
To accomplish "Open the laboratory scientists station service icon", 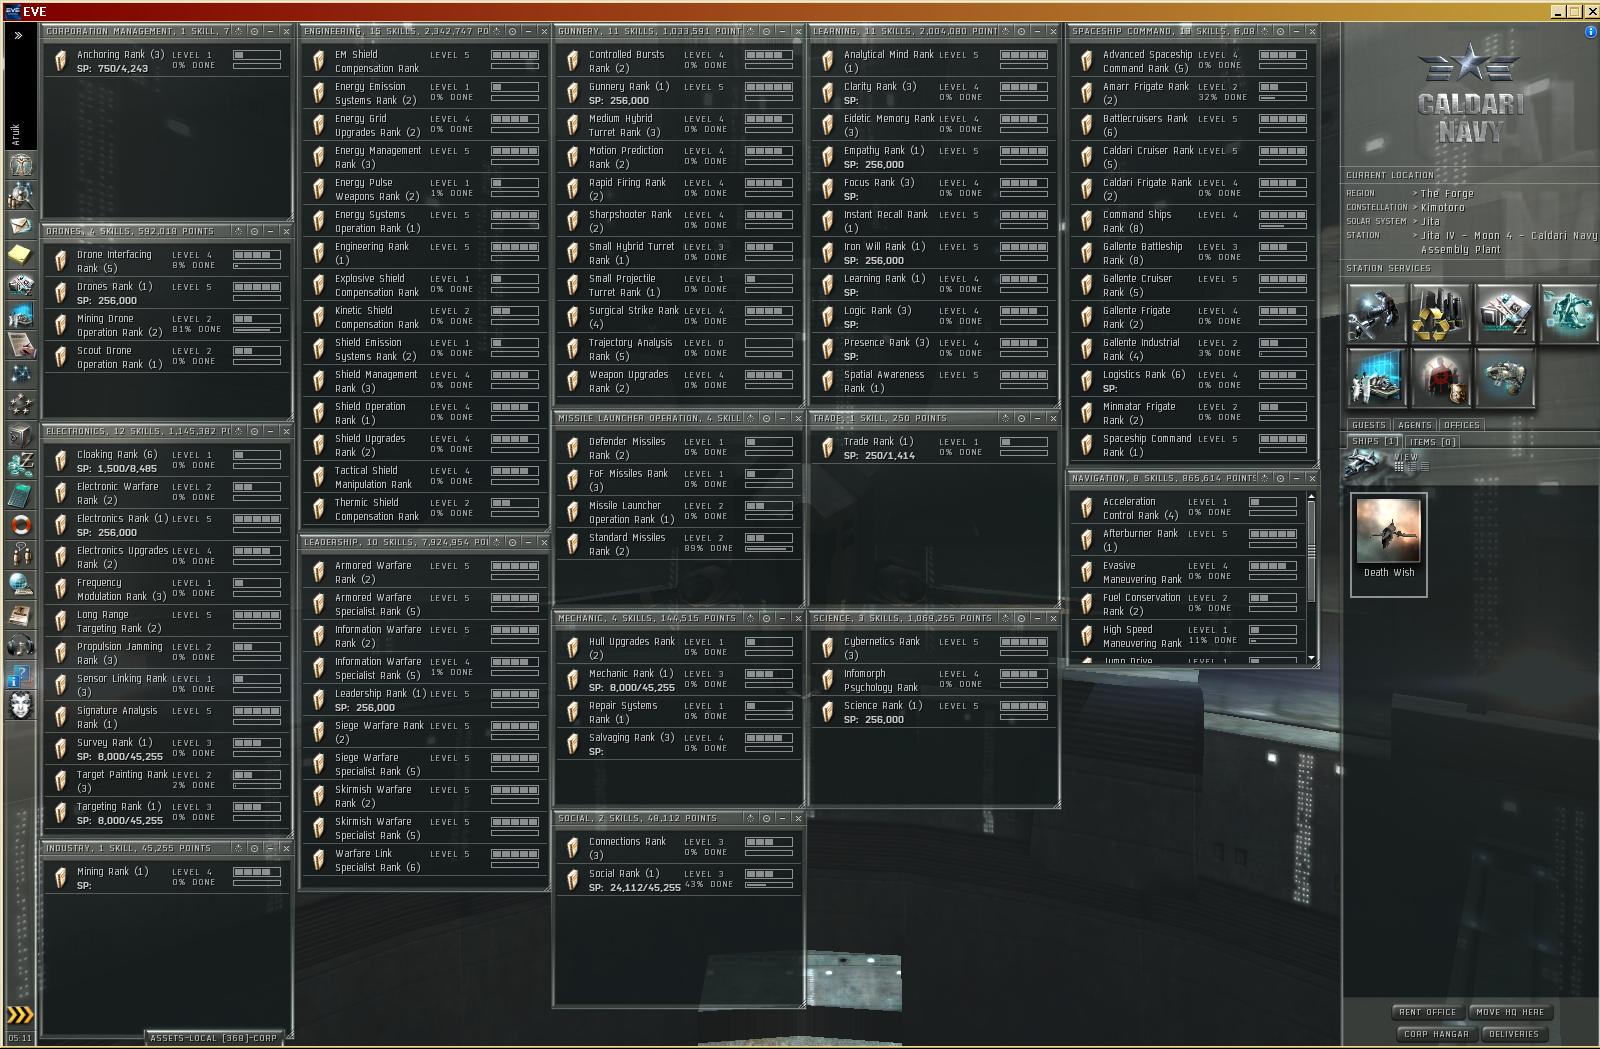I will pyautogui.click(x=1376, y=376).
